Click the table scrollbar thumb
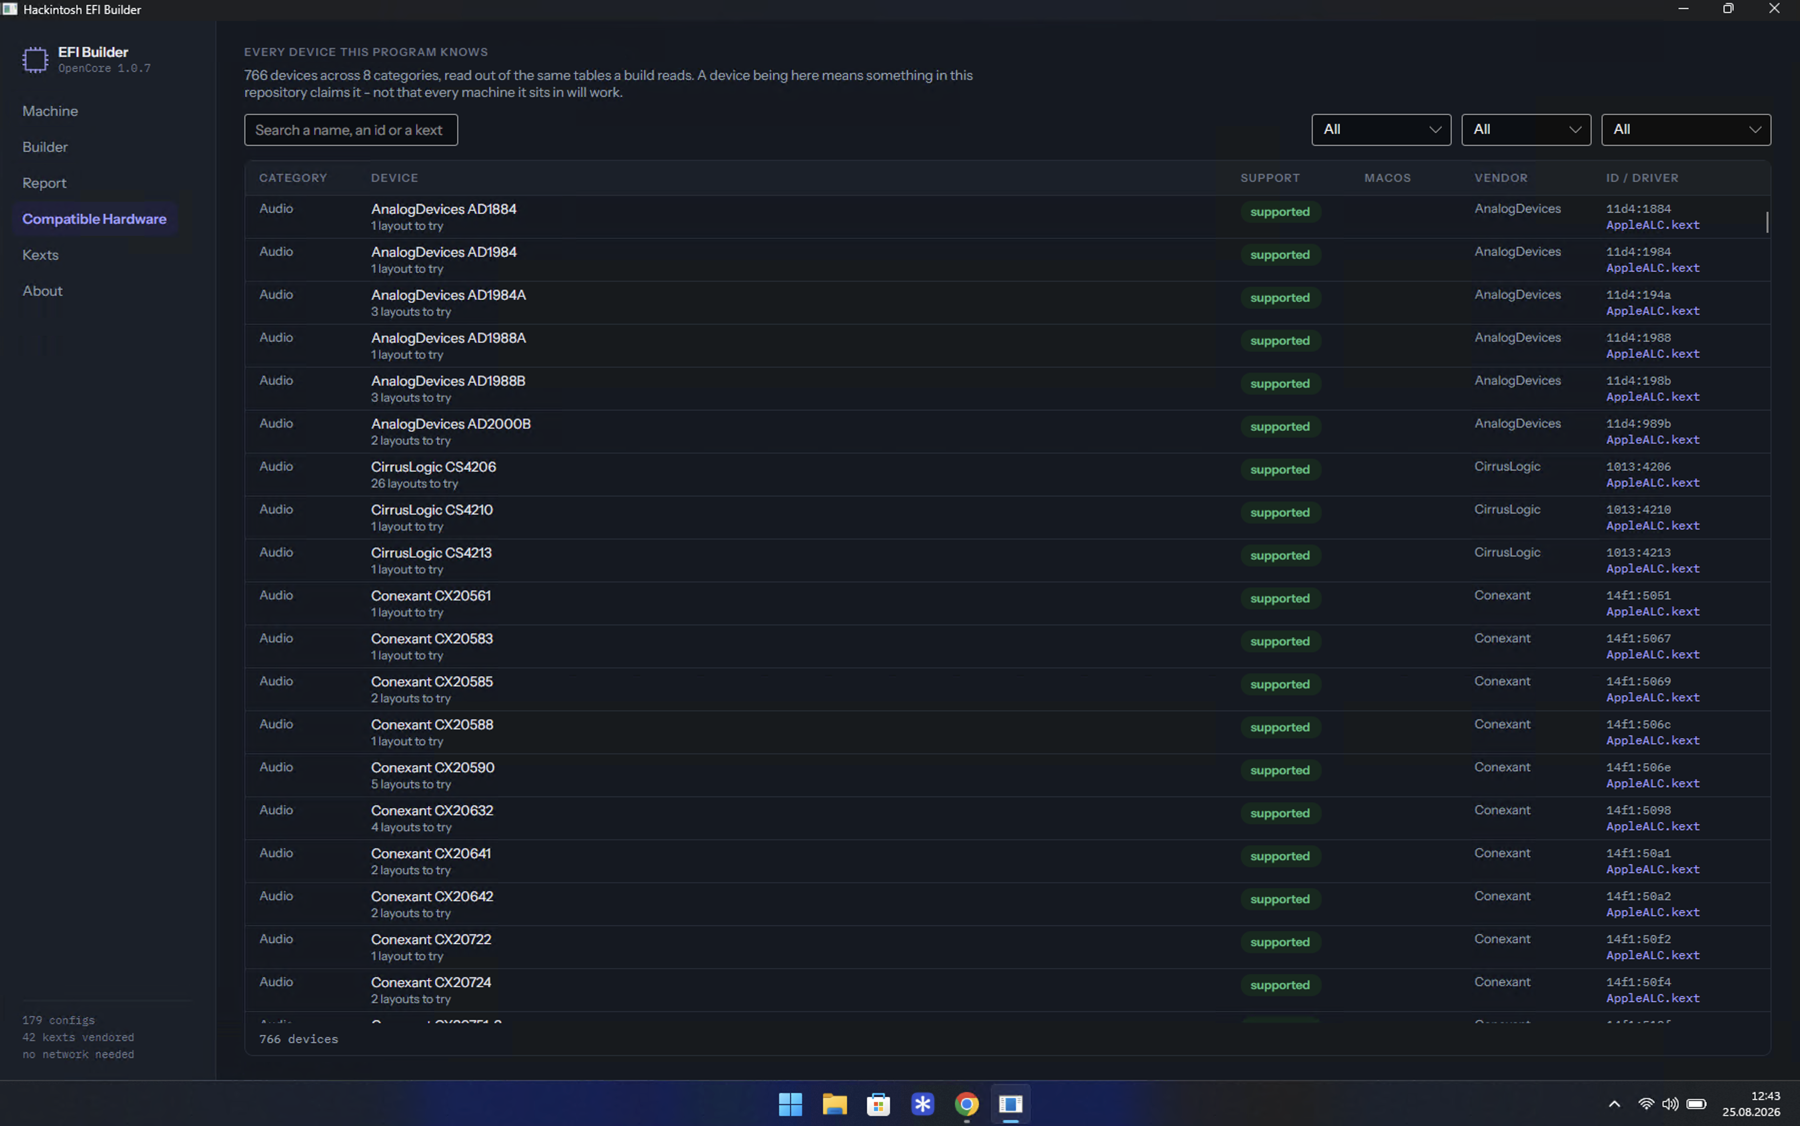1800x1126 pixels. click(1767, 222)
